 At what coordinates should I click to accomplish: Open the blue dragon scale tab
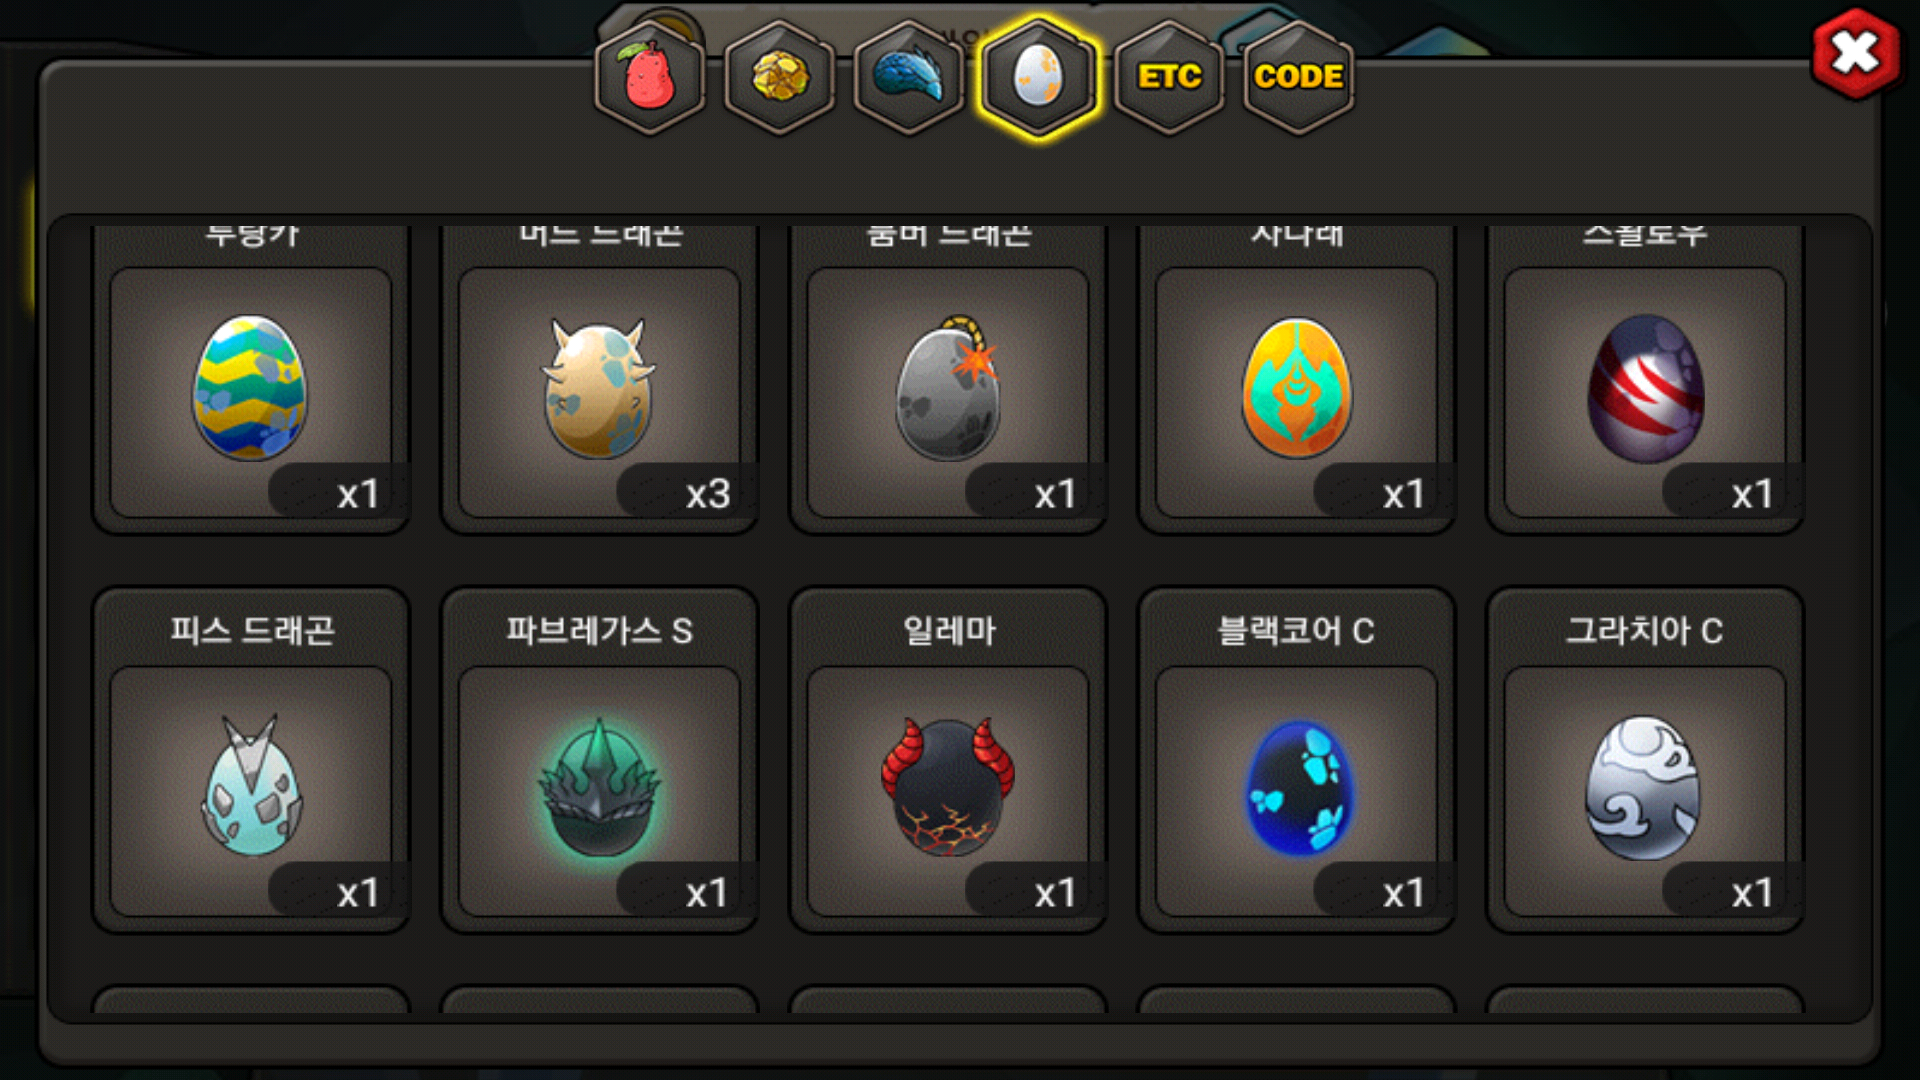909,78
